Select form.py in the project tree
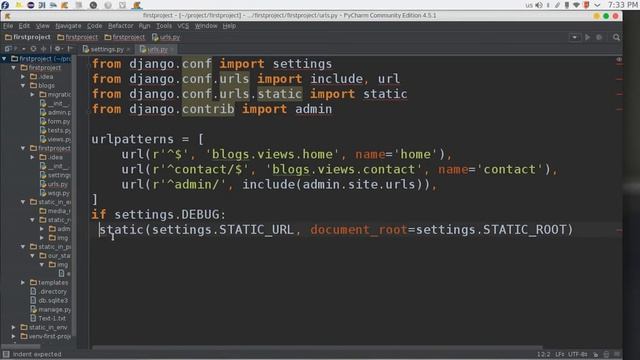The height and width of the screenshot is (360, 640). click(55, 121)
